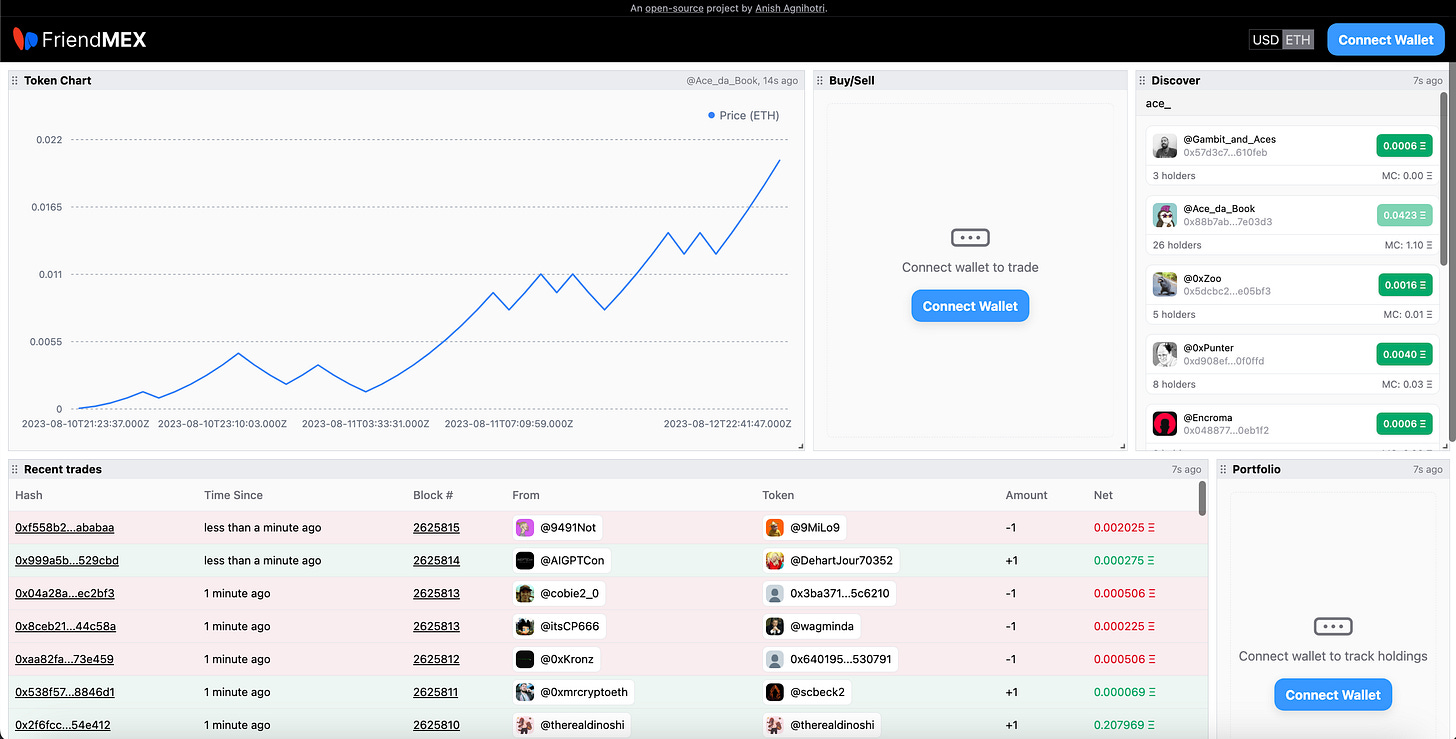This screenshot has width=1456, height=739.
Task: Click the placeholder avatar for 0x3ba371...5c6210
Action: (x=775, y=593)
